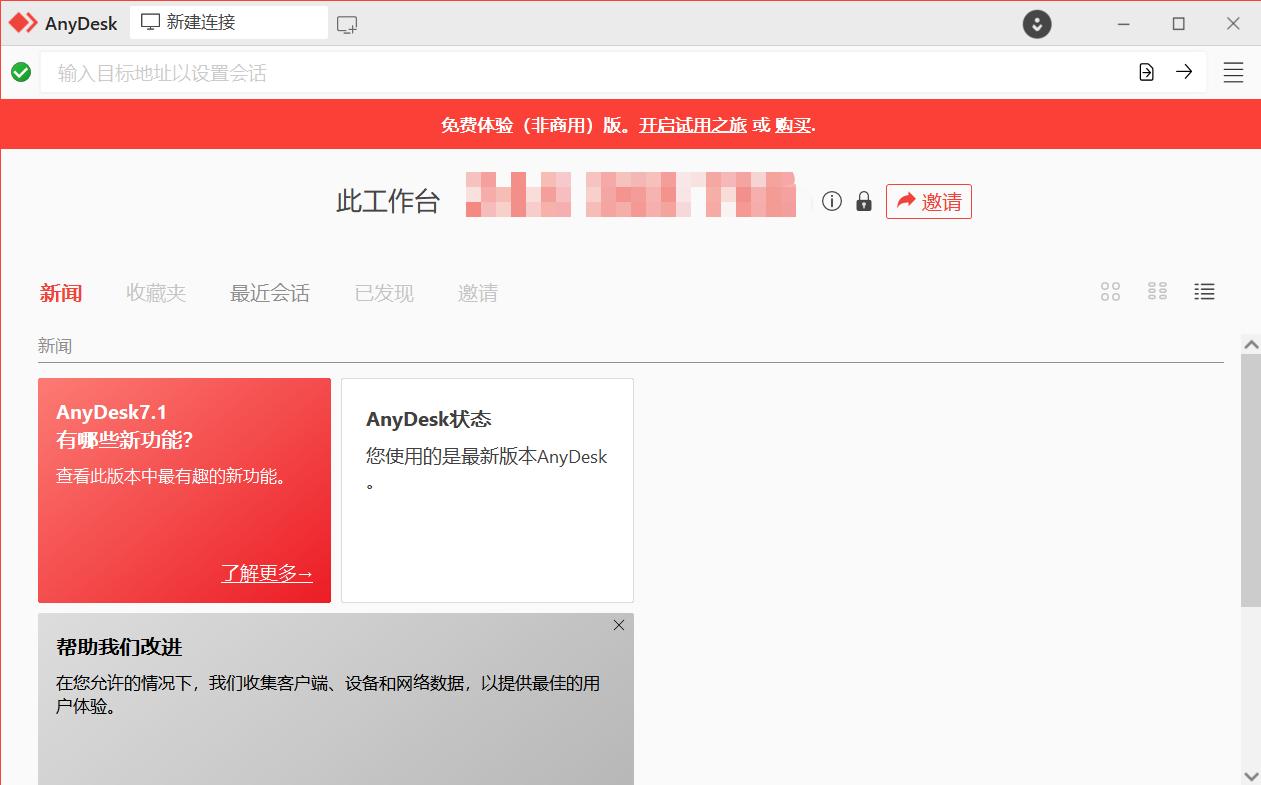Open the 已发现 tab
Screen dimensions: 1261x785
(382, 292)
